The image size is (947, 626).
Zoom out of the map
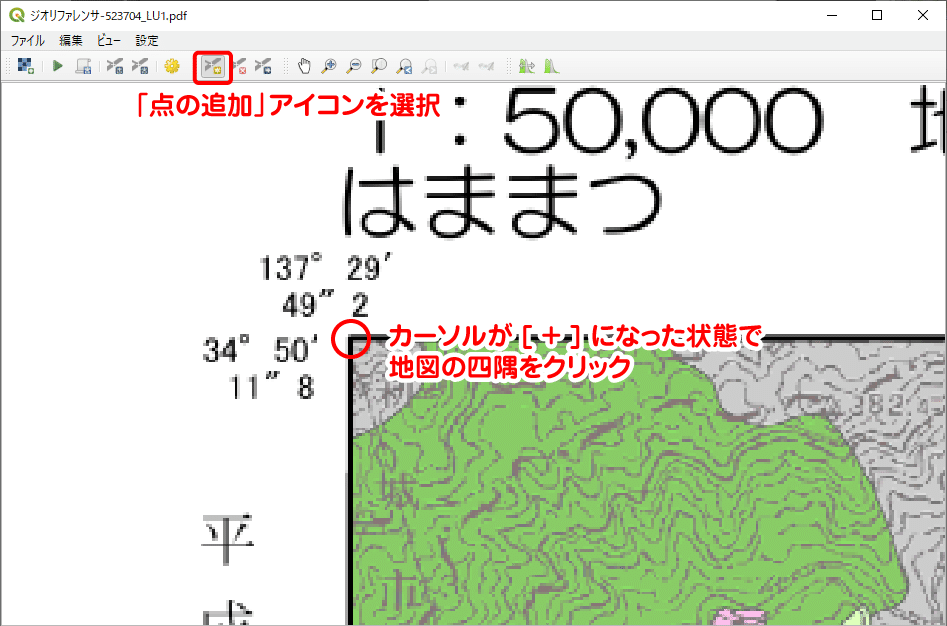pyautogui.click(x=352, y=66)
